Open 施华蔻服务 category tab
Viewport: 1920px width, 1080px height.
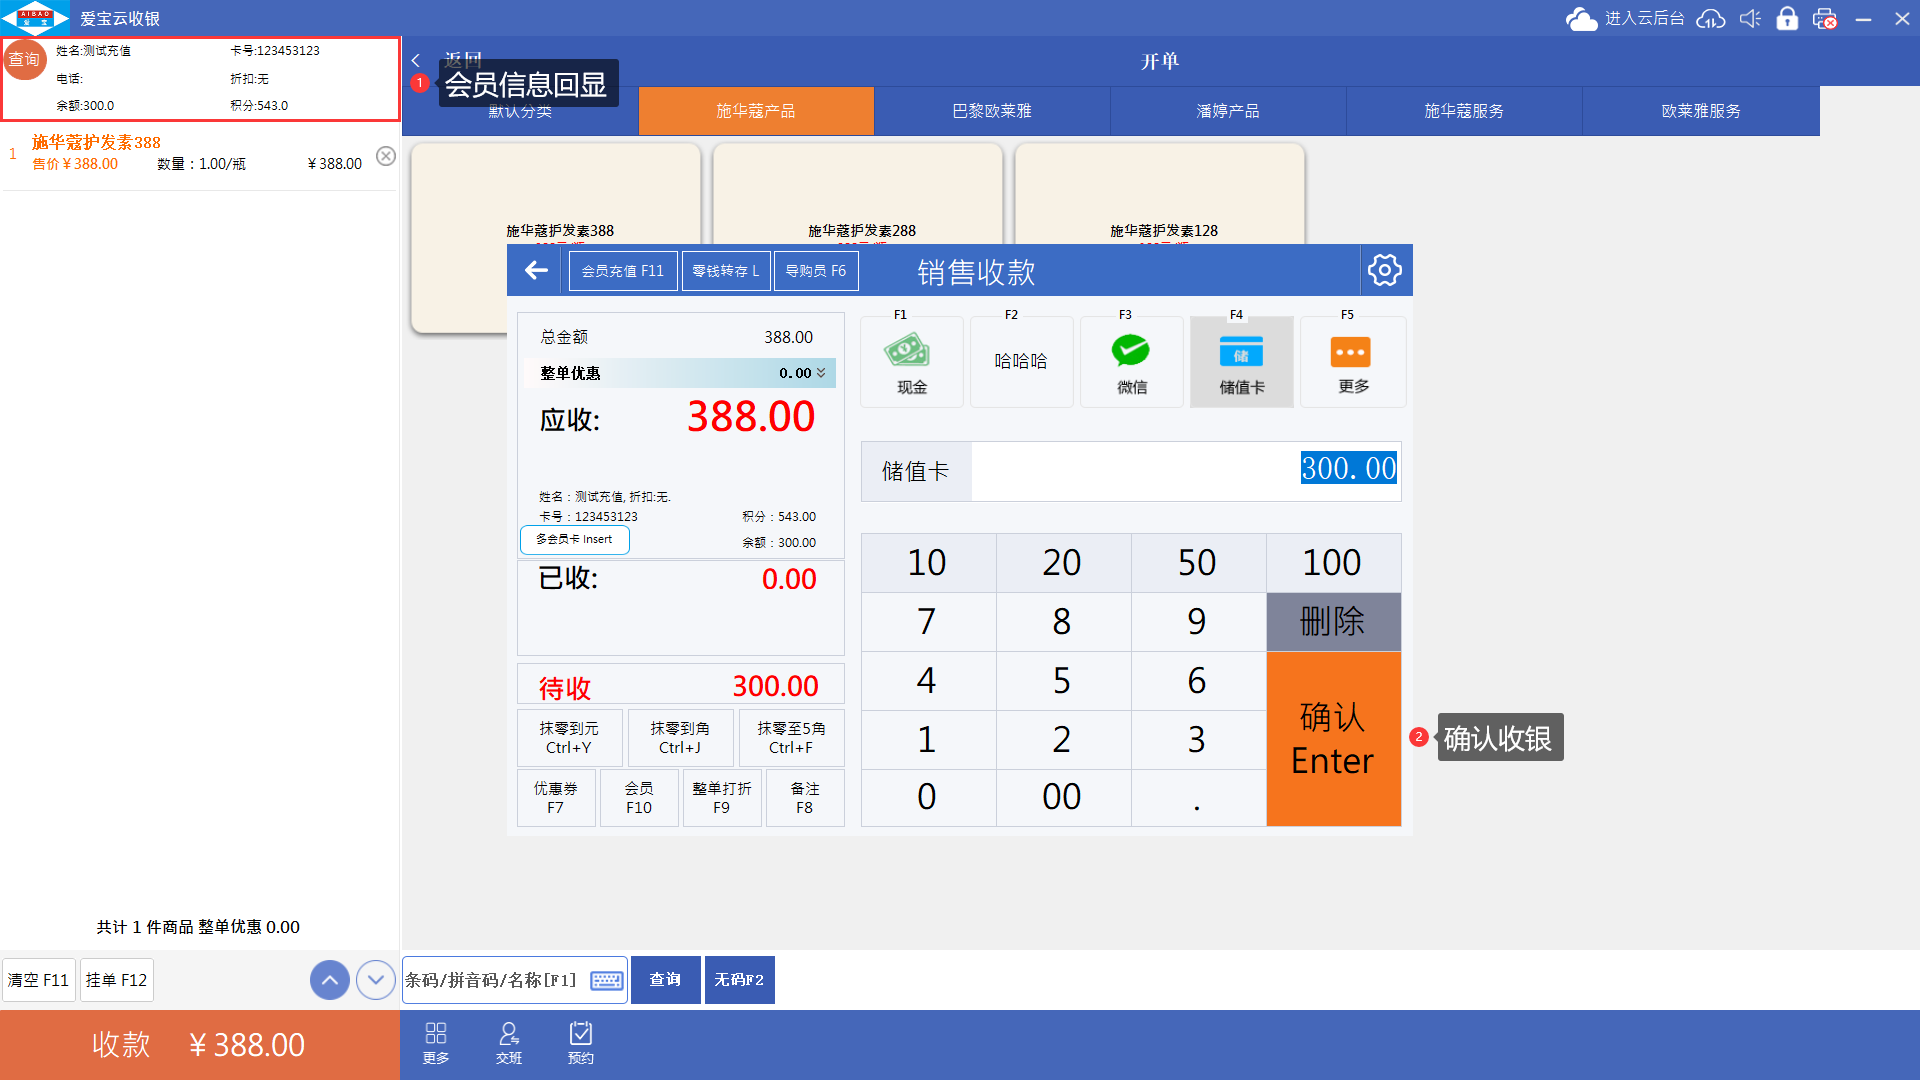1464,111
